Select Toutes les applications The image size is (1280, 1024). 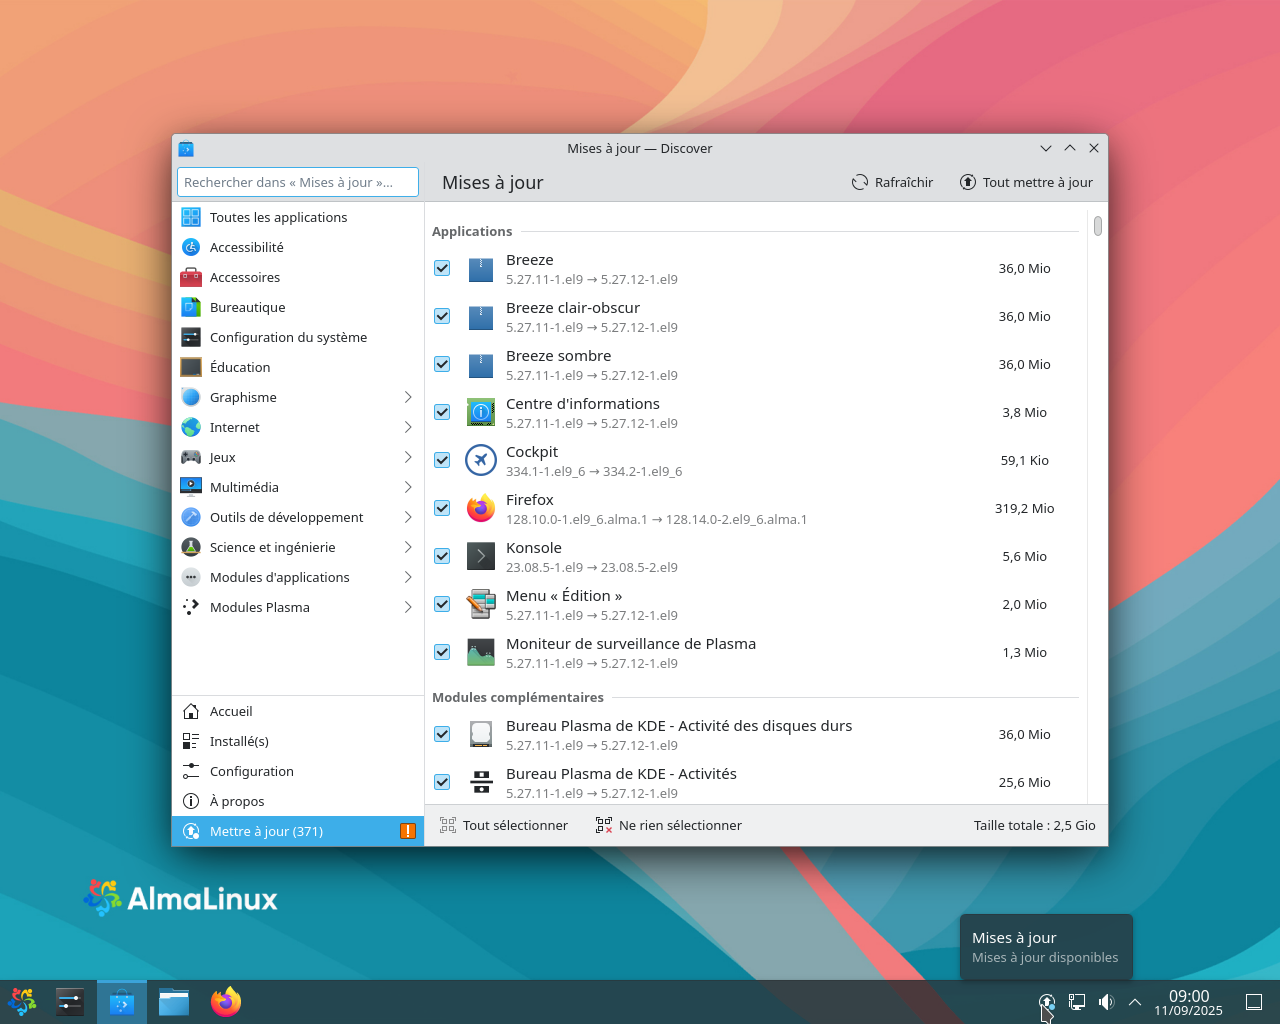(x=298, y=217)
